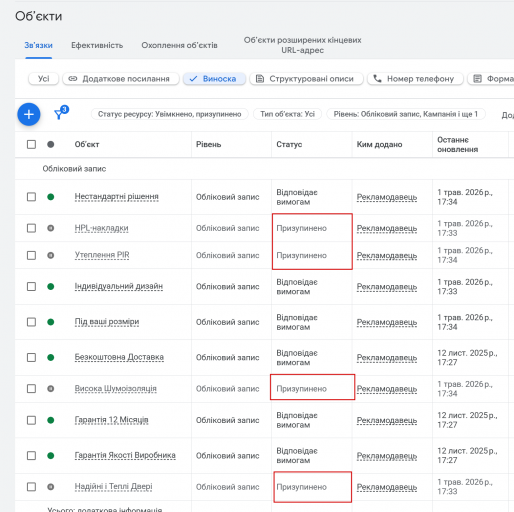Select the Структуровані описи filter button

coord(306,79)
